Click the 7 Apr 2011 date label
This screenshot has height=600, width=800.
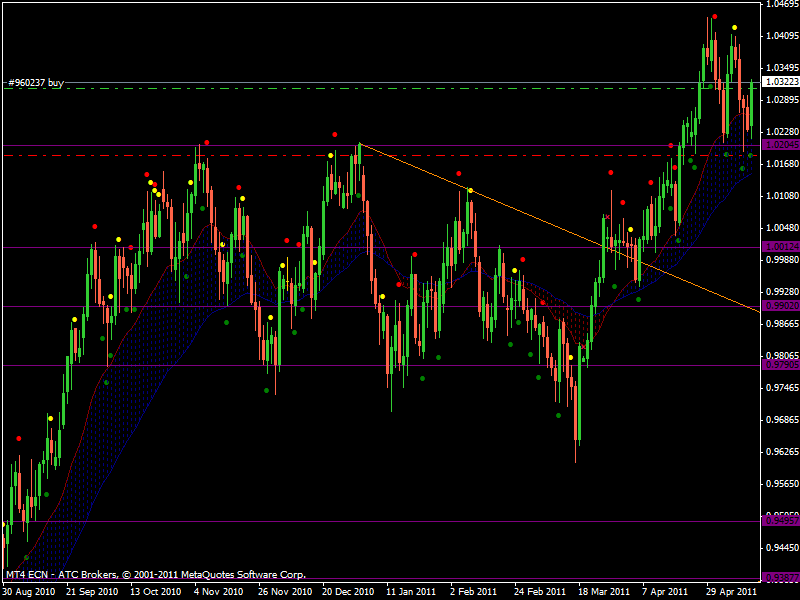pos(665,592)
